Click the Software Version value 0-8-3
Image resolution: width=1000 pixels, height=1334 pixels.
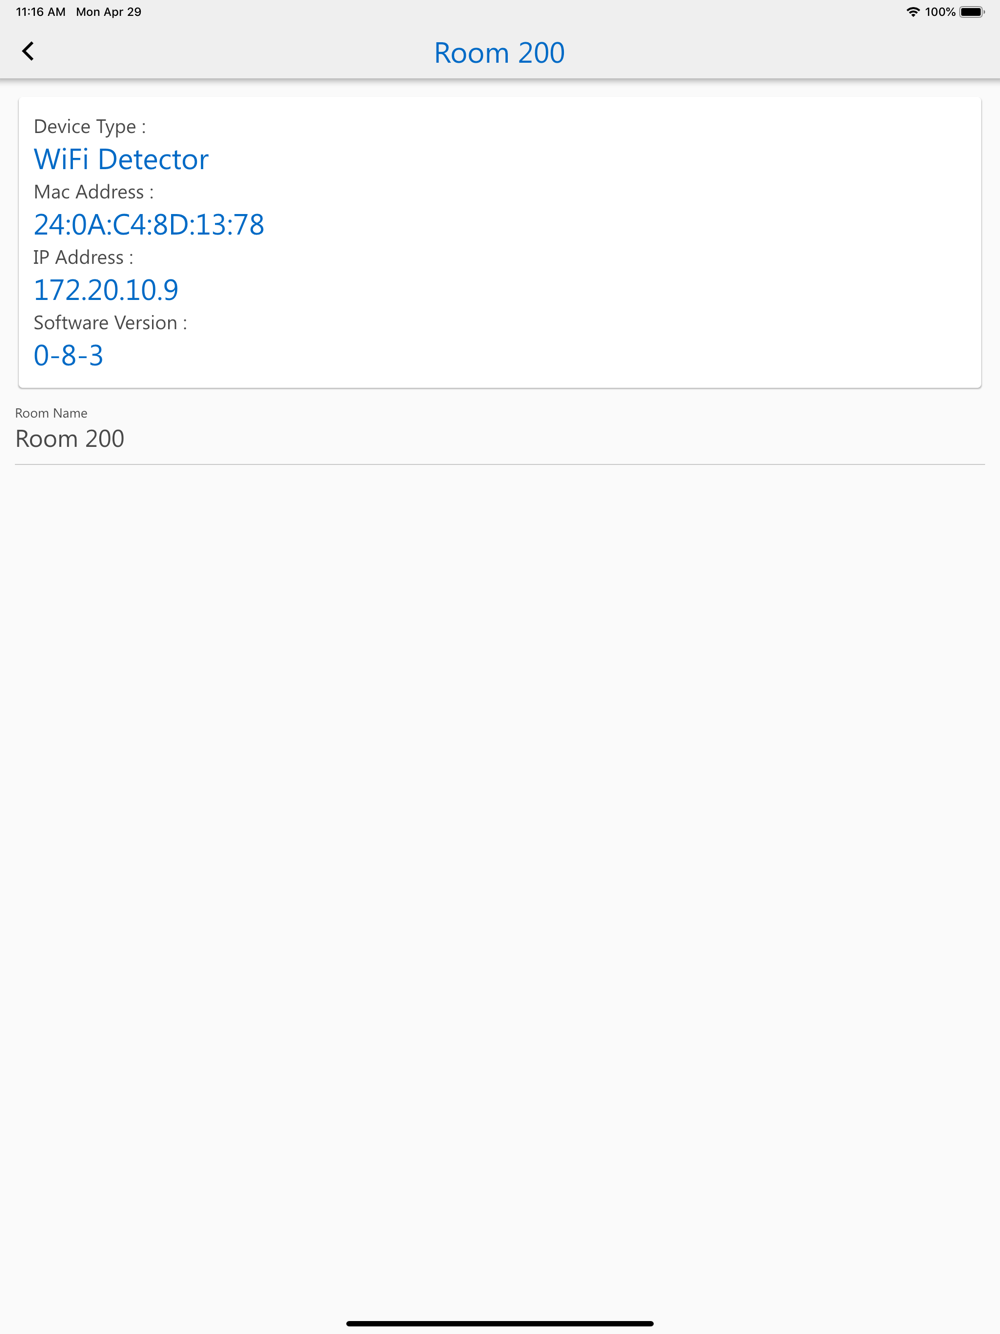(68, 355)
